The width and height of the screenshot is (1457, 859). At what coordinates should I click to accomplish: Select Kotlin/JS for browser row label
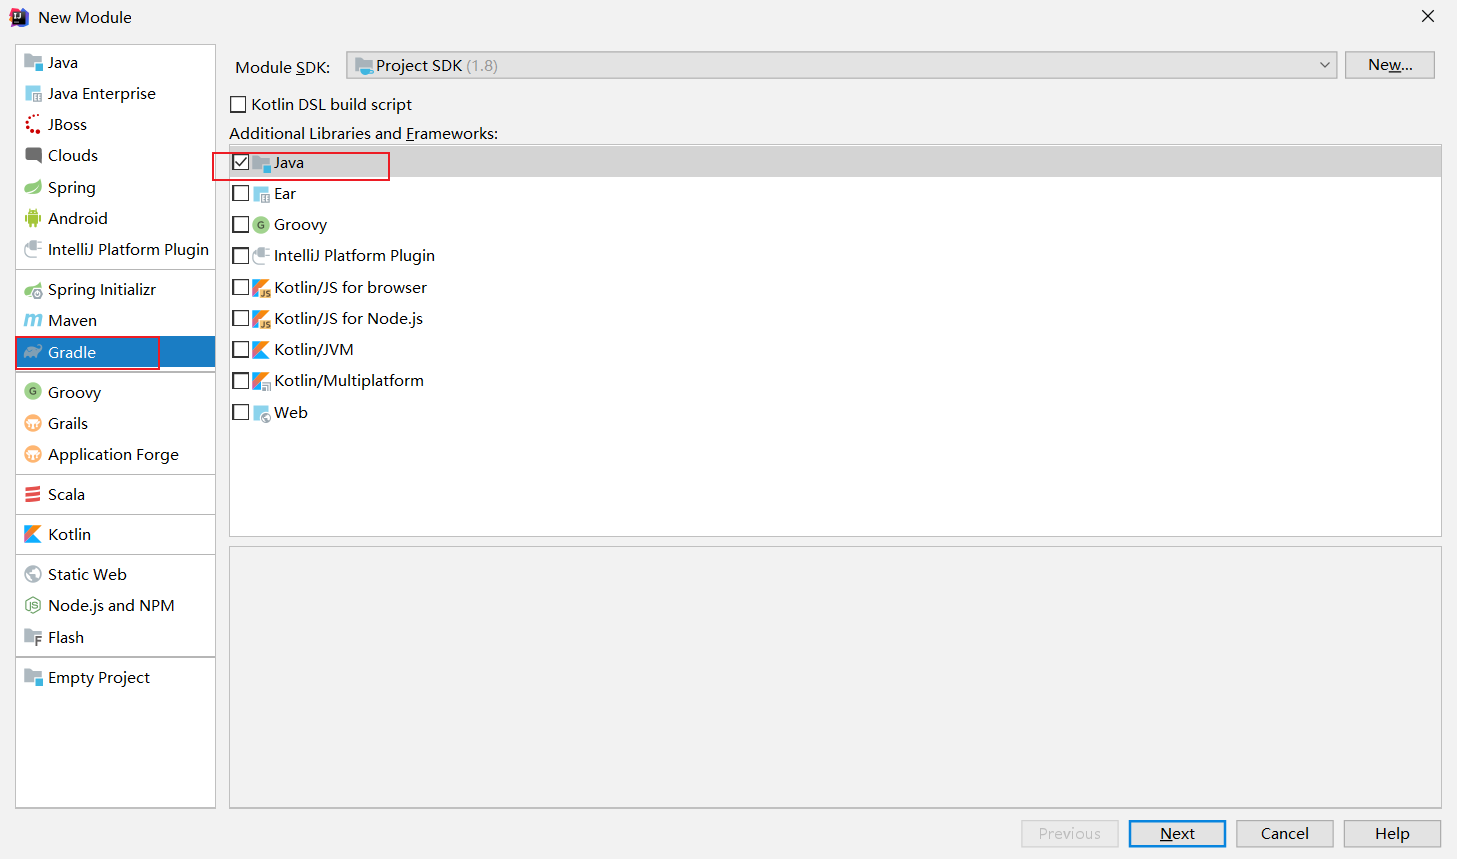pos(351,287)
